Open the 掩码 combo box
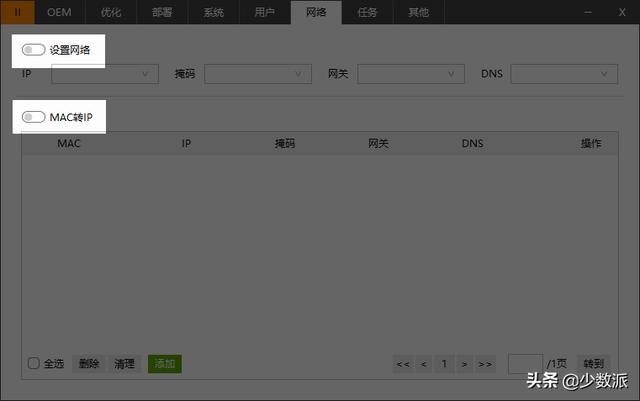The width and height of the screenshot is (640, 401). [x=258, y=74]
